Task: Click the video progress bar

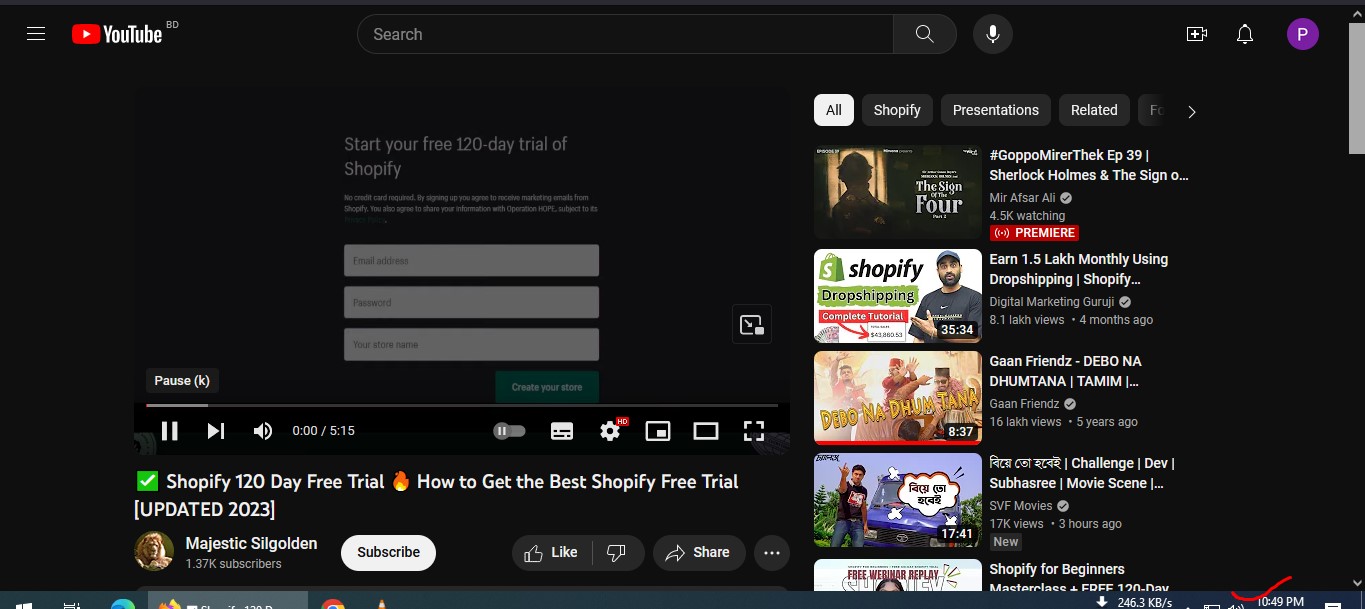Action: click(461, 405)
